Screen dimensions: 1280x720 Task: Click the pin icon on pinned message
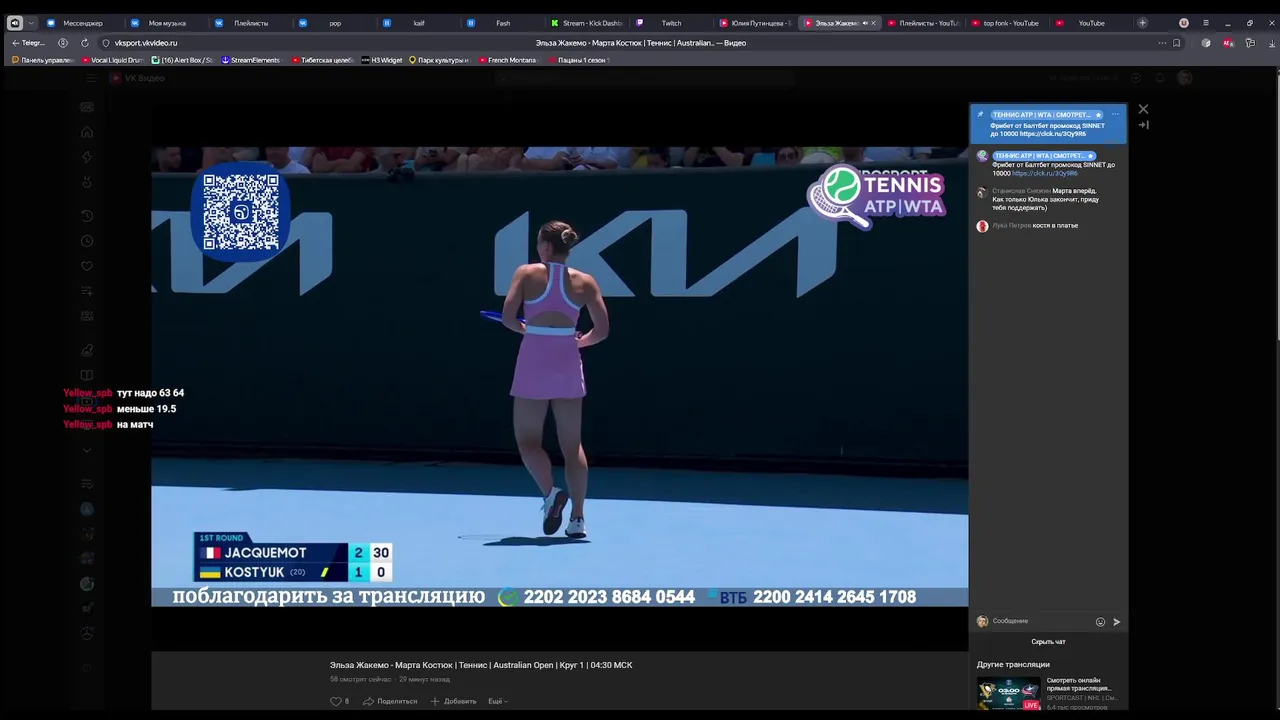[x=981, y=115]
